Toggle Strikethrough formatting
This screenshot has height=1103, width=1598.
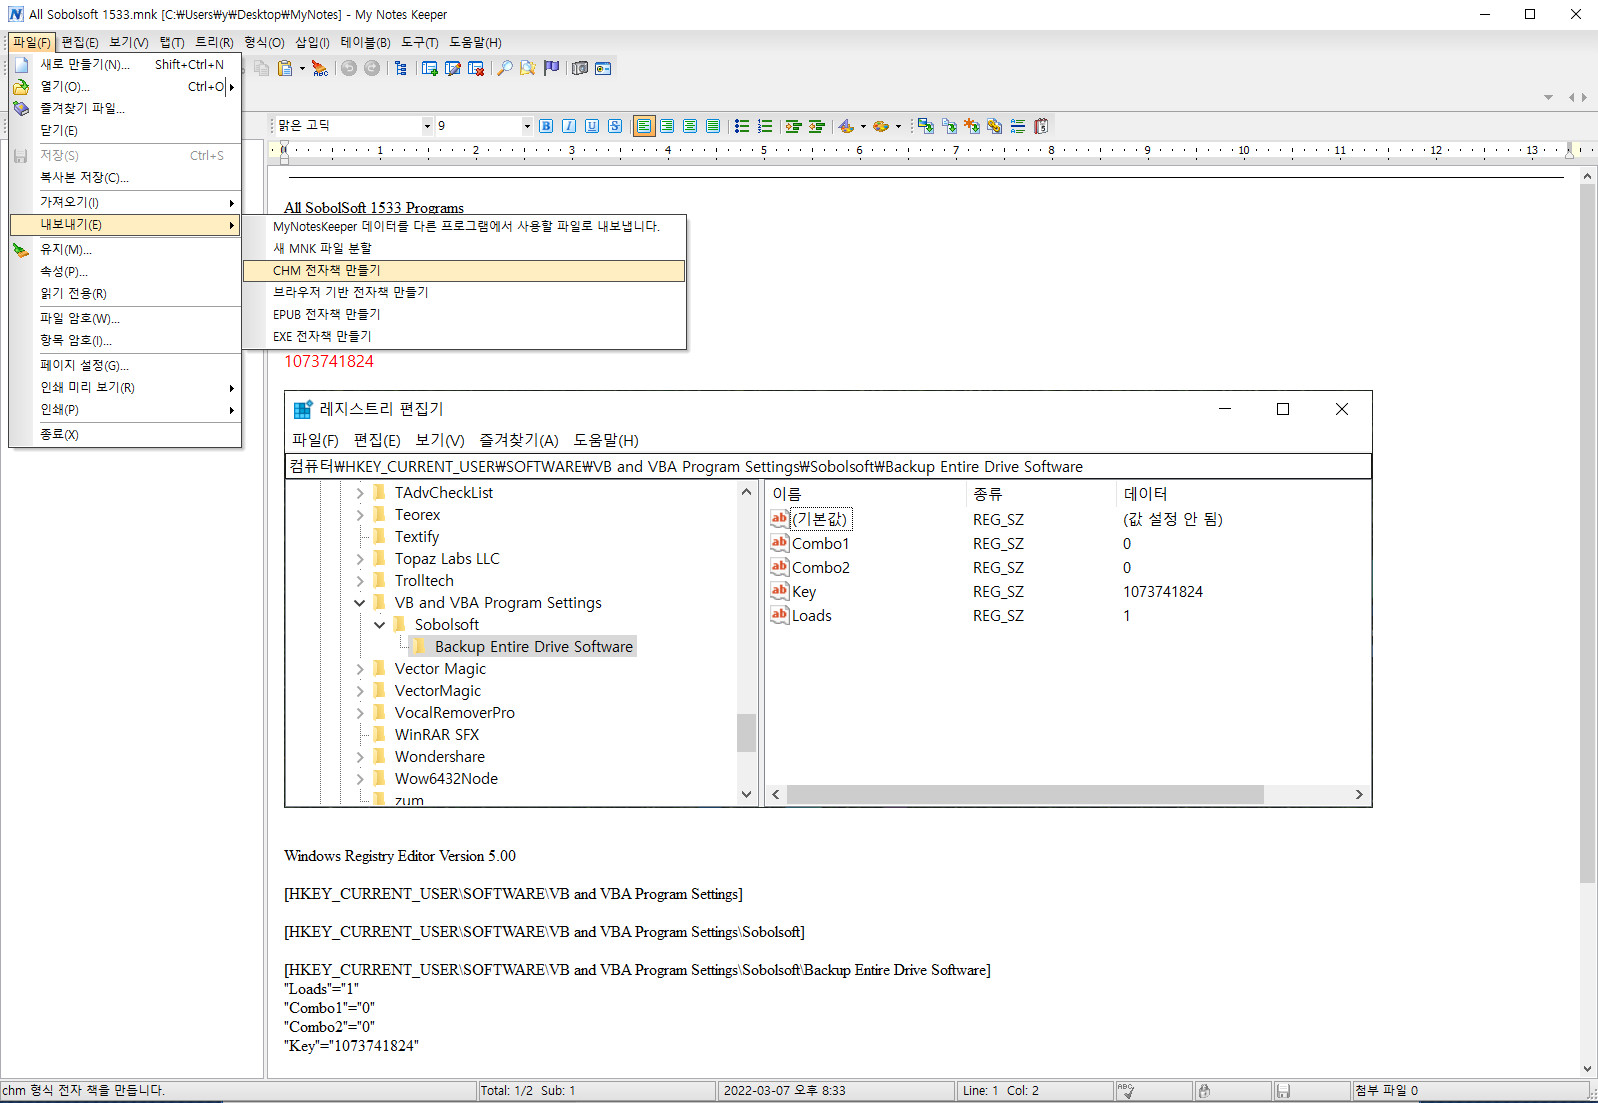pyautogui.click(x=615, y=126)
